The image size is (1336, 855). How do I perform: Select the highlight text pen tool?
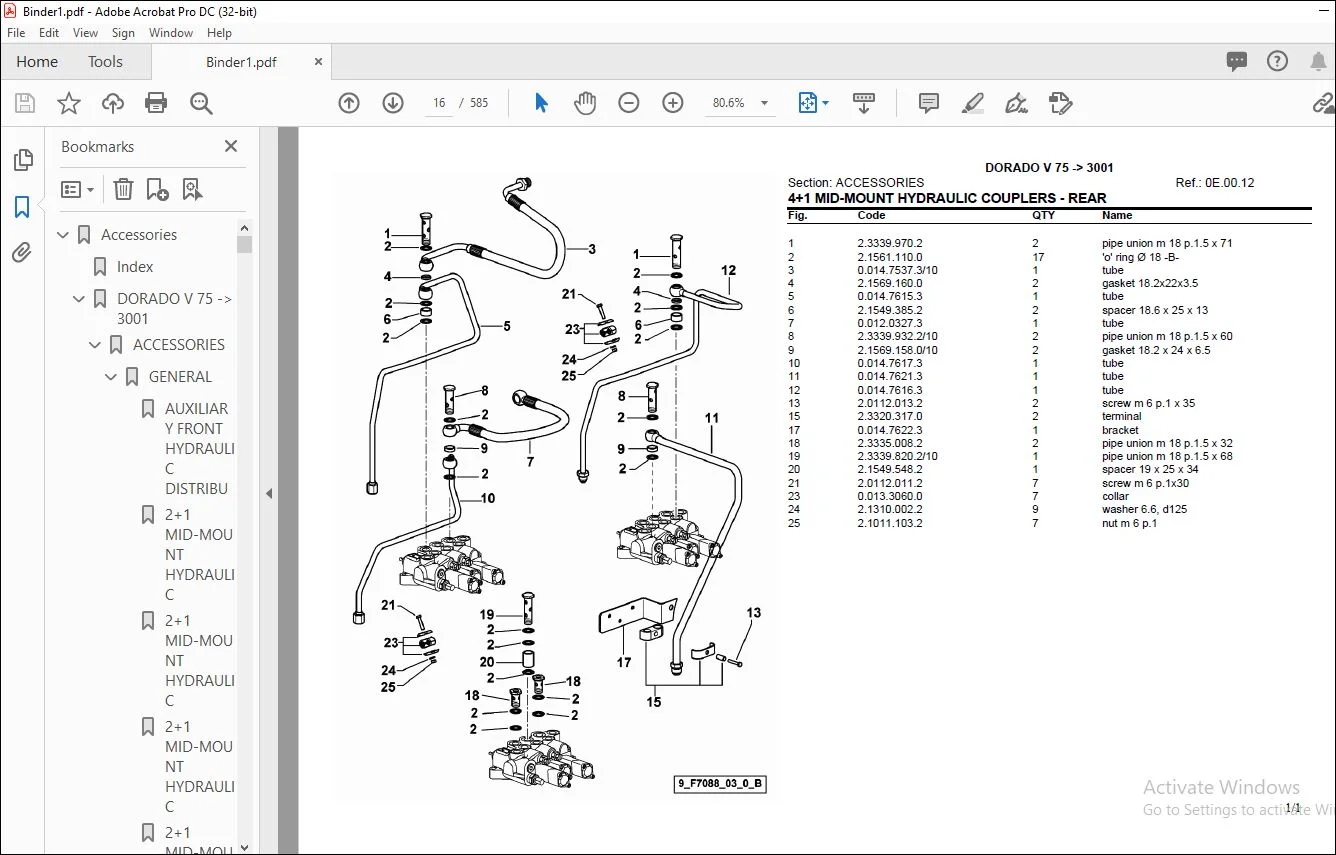click(972, 103)
